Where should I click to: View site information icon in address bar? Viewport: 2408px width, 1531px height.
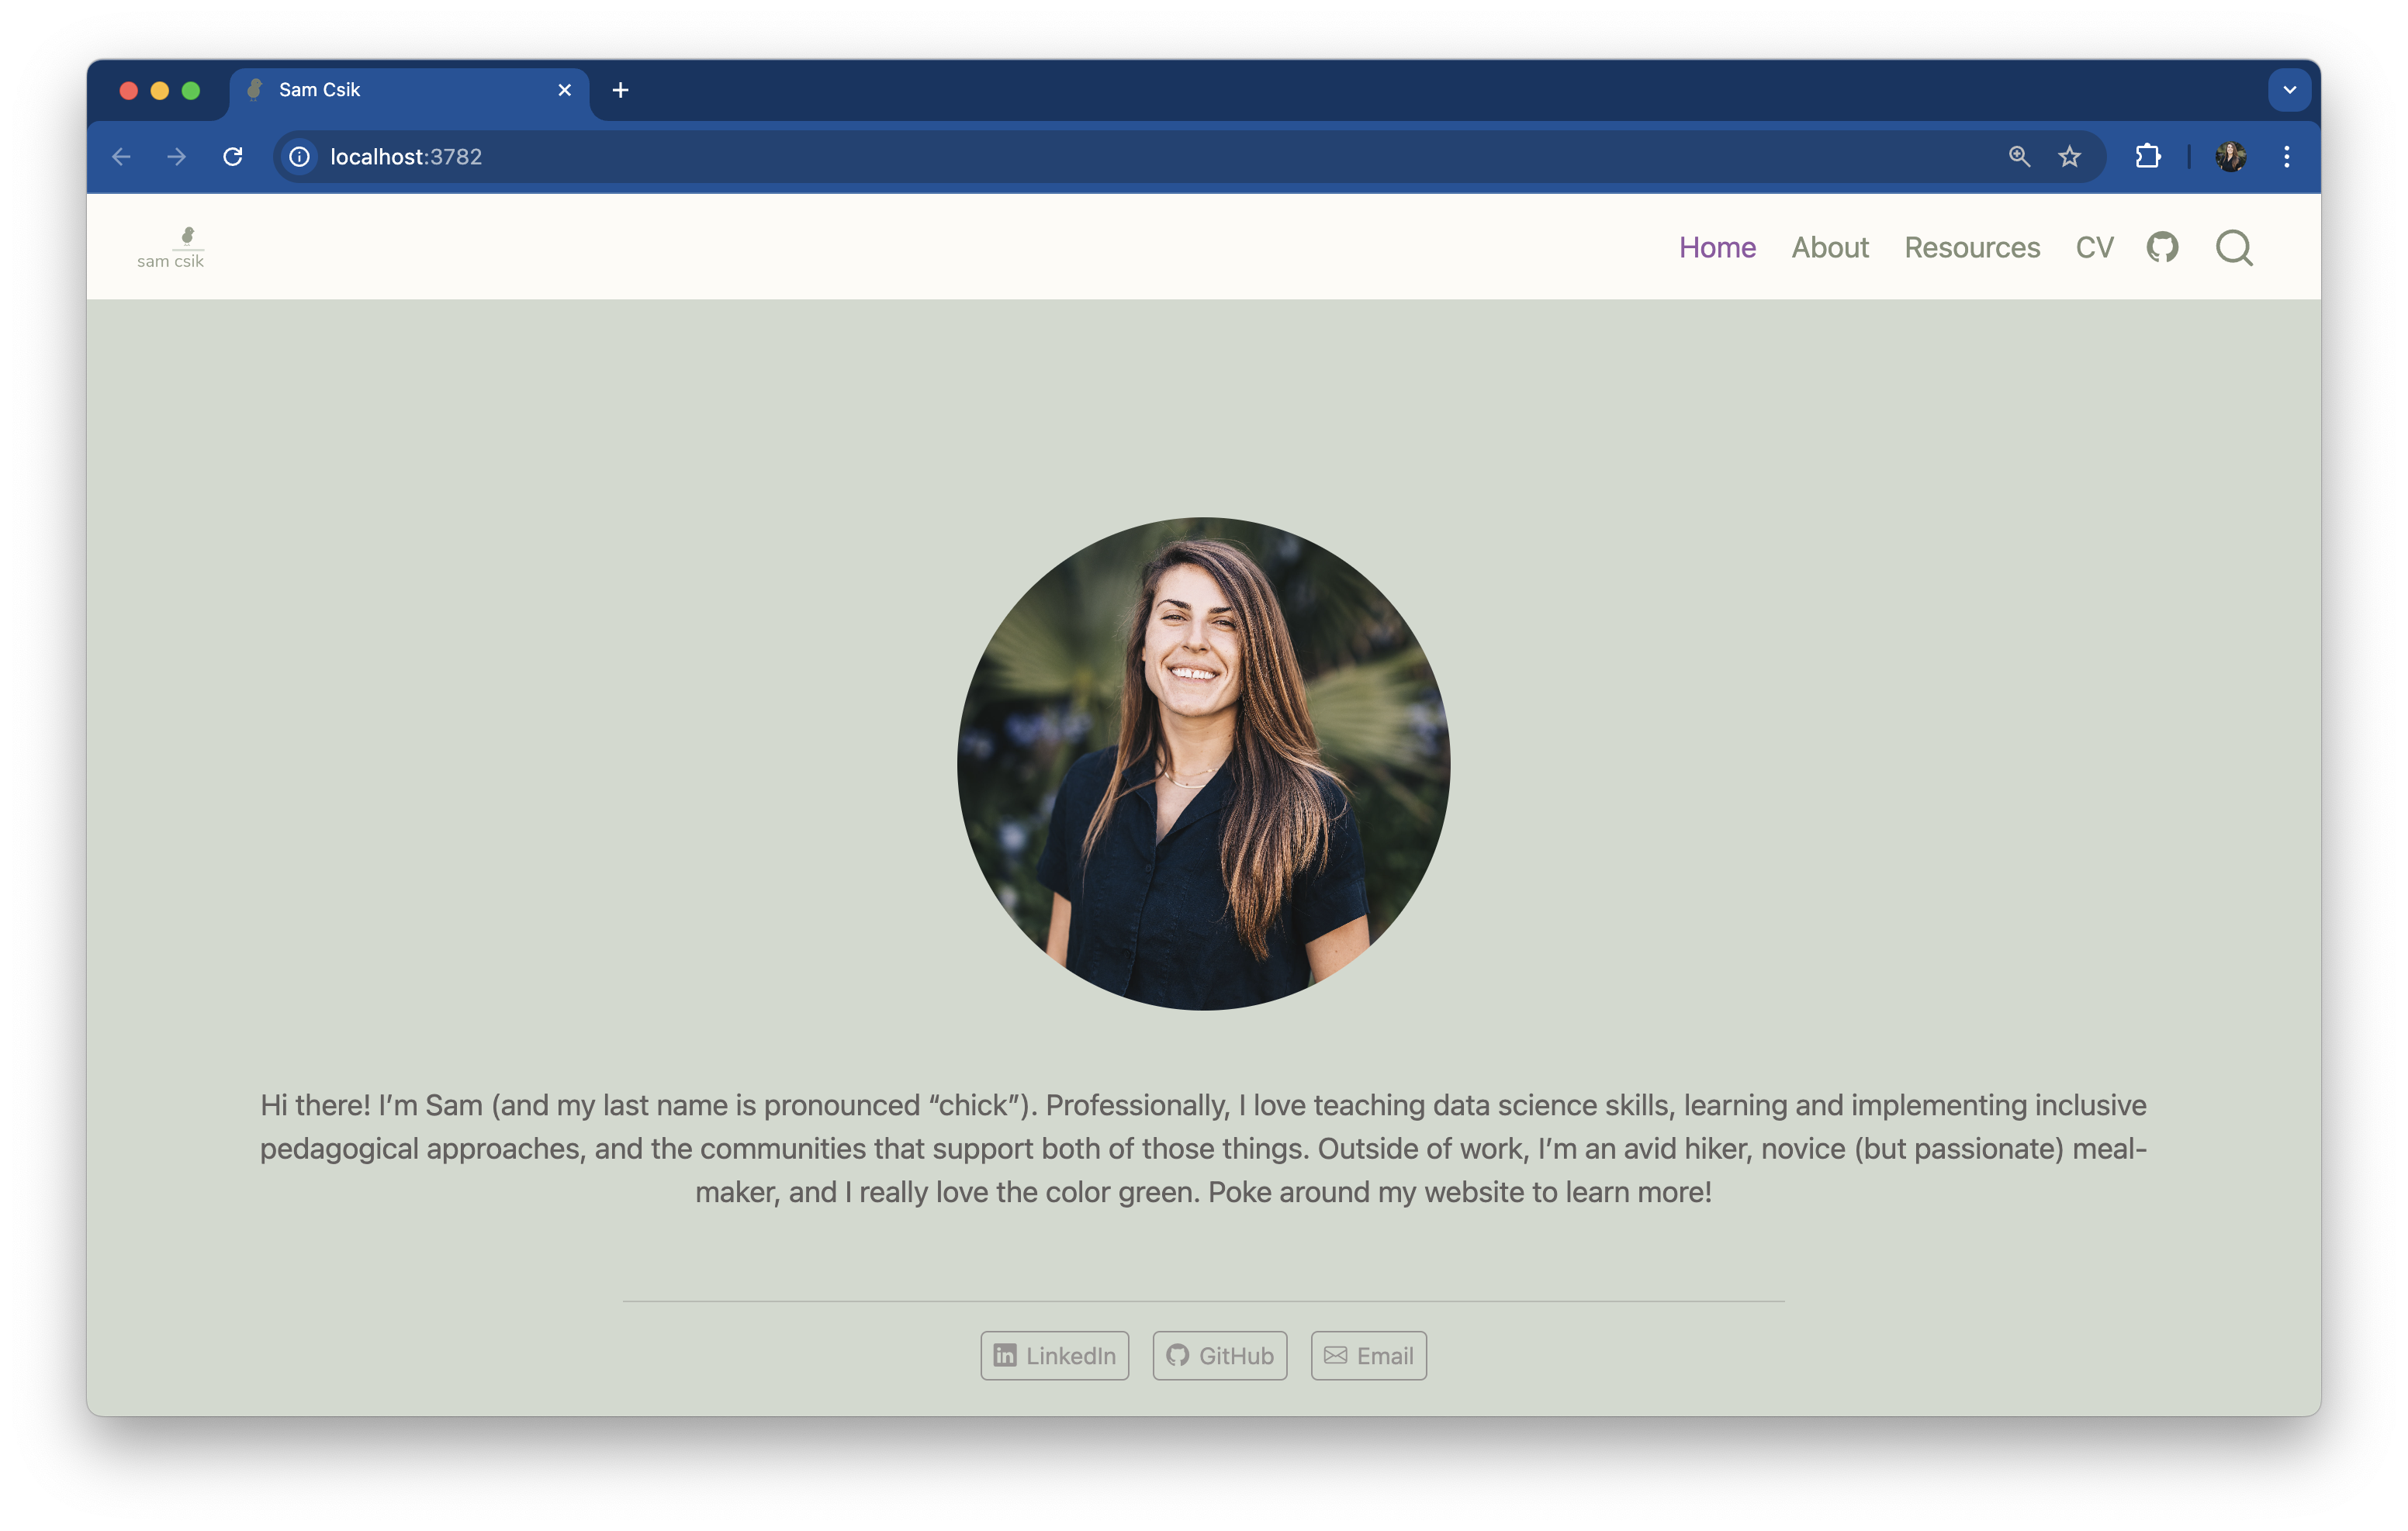click(299, 157)
